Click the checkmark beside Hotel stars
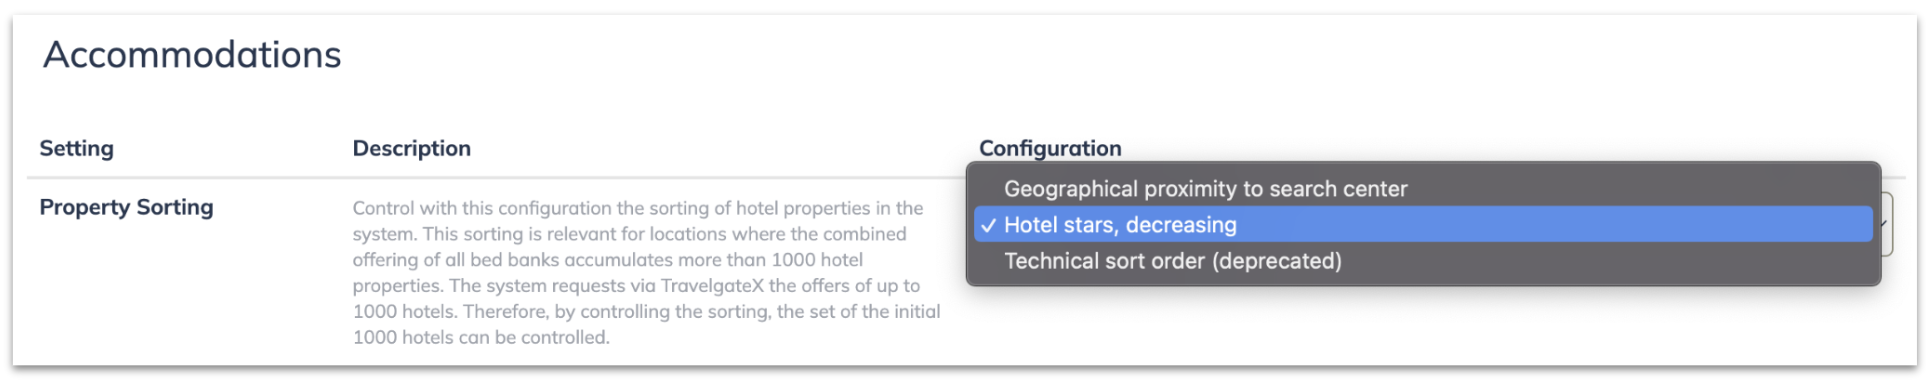1926x382 pixels. coord(988,226)
